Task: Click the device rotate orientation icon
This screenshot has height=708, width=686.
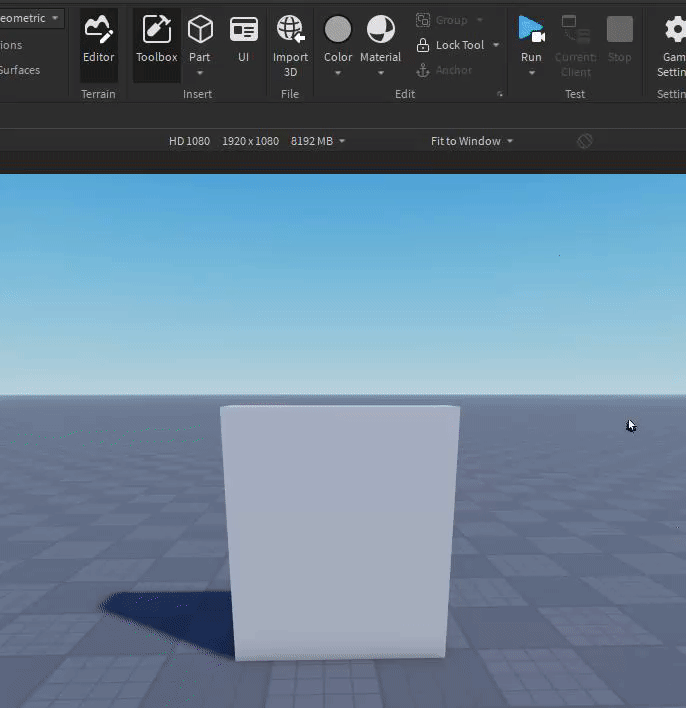Action: pos(585,141)
